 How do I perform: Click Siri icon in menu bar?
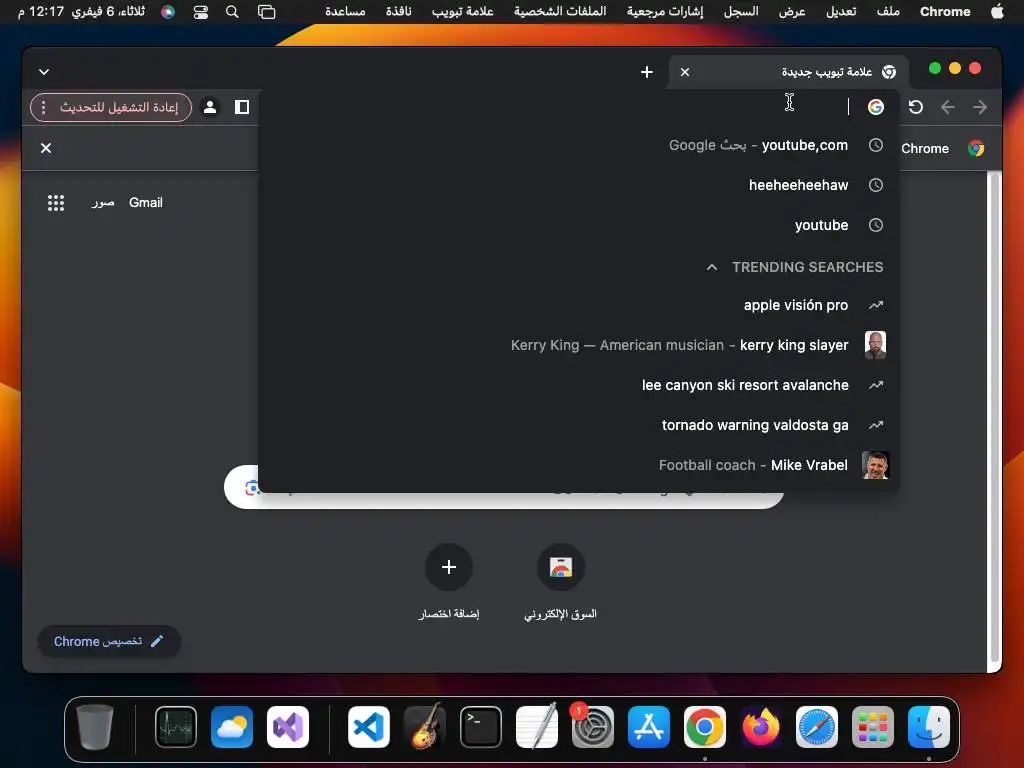[x=168, y=12]
